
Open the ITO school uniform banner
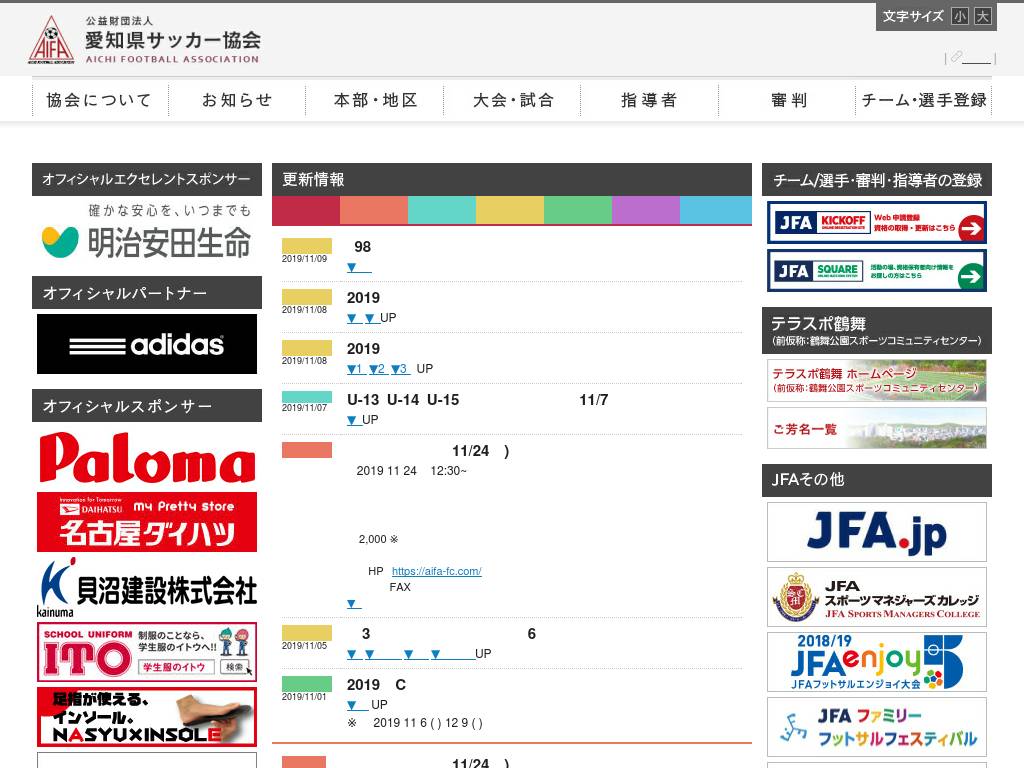pyautogui.click(x=147, y=652)
